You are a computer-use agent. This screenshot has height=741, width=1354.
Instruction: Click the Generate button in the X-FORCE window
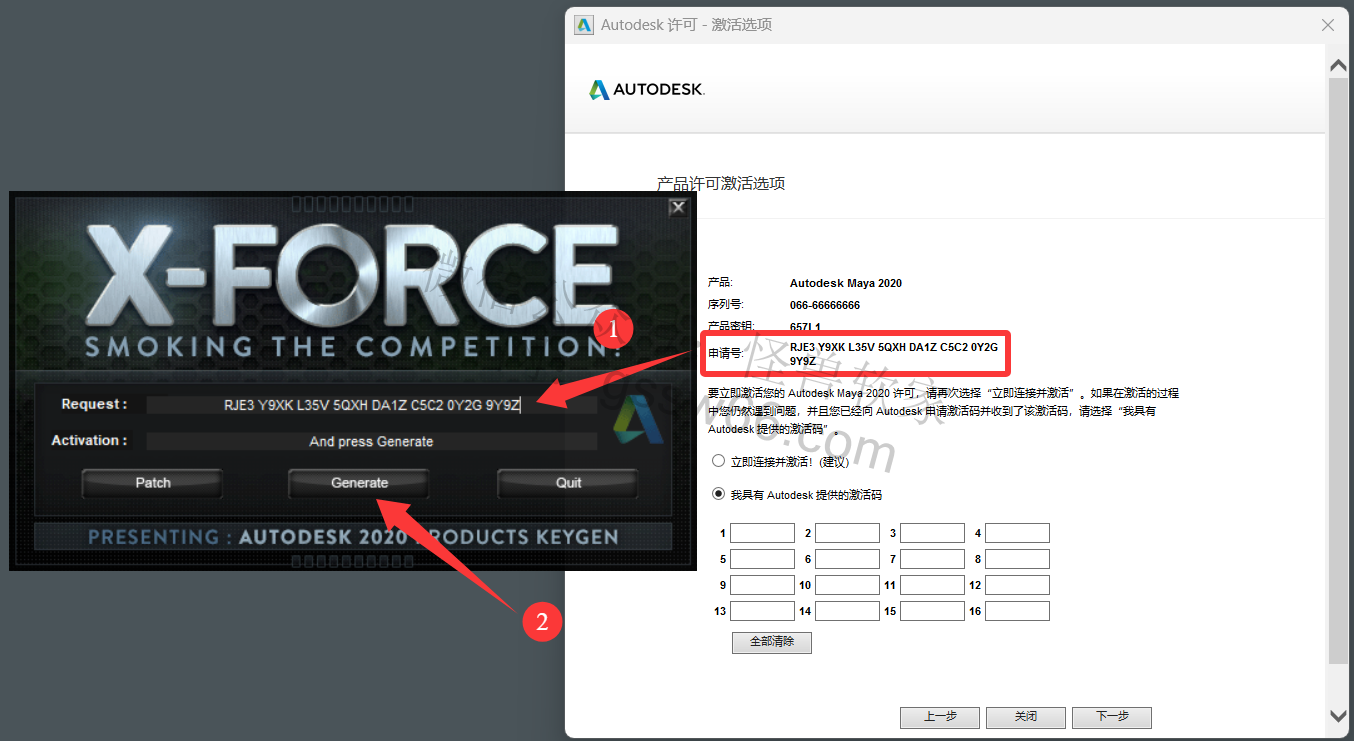(359, 483)
